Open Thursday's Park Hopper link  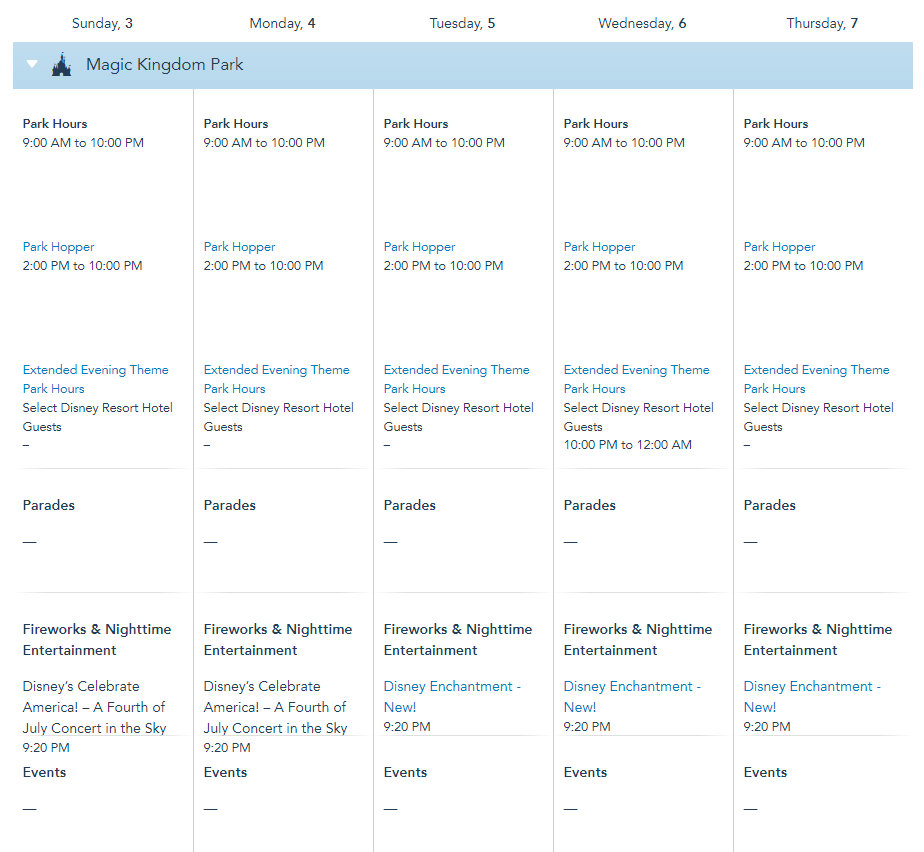779,247
